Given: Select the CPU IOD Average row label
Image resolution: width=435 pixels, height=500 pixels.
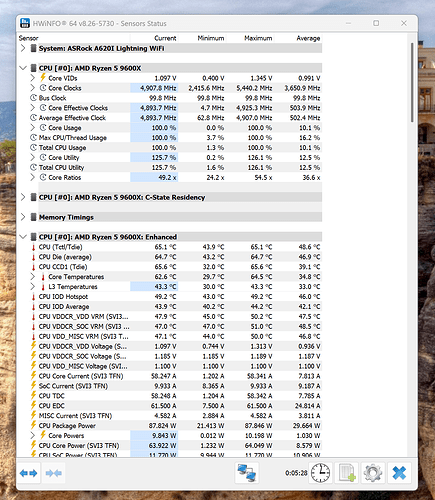Looking at the screenshot, I should 64,307.
